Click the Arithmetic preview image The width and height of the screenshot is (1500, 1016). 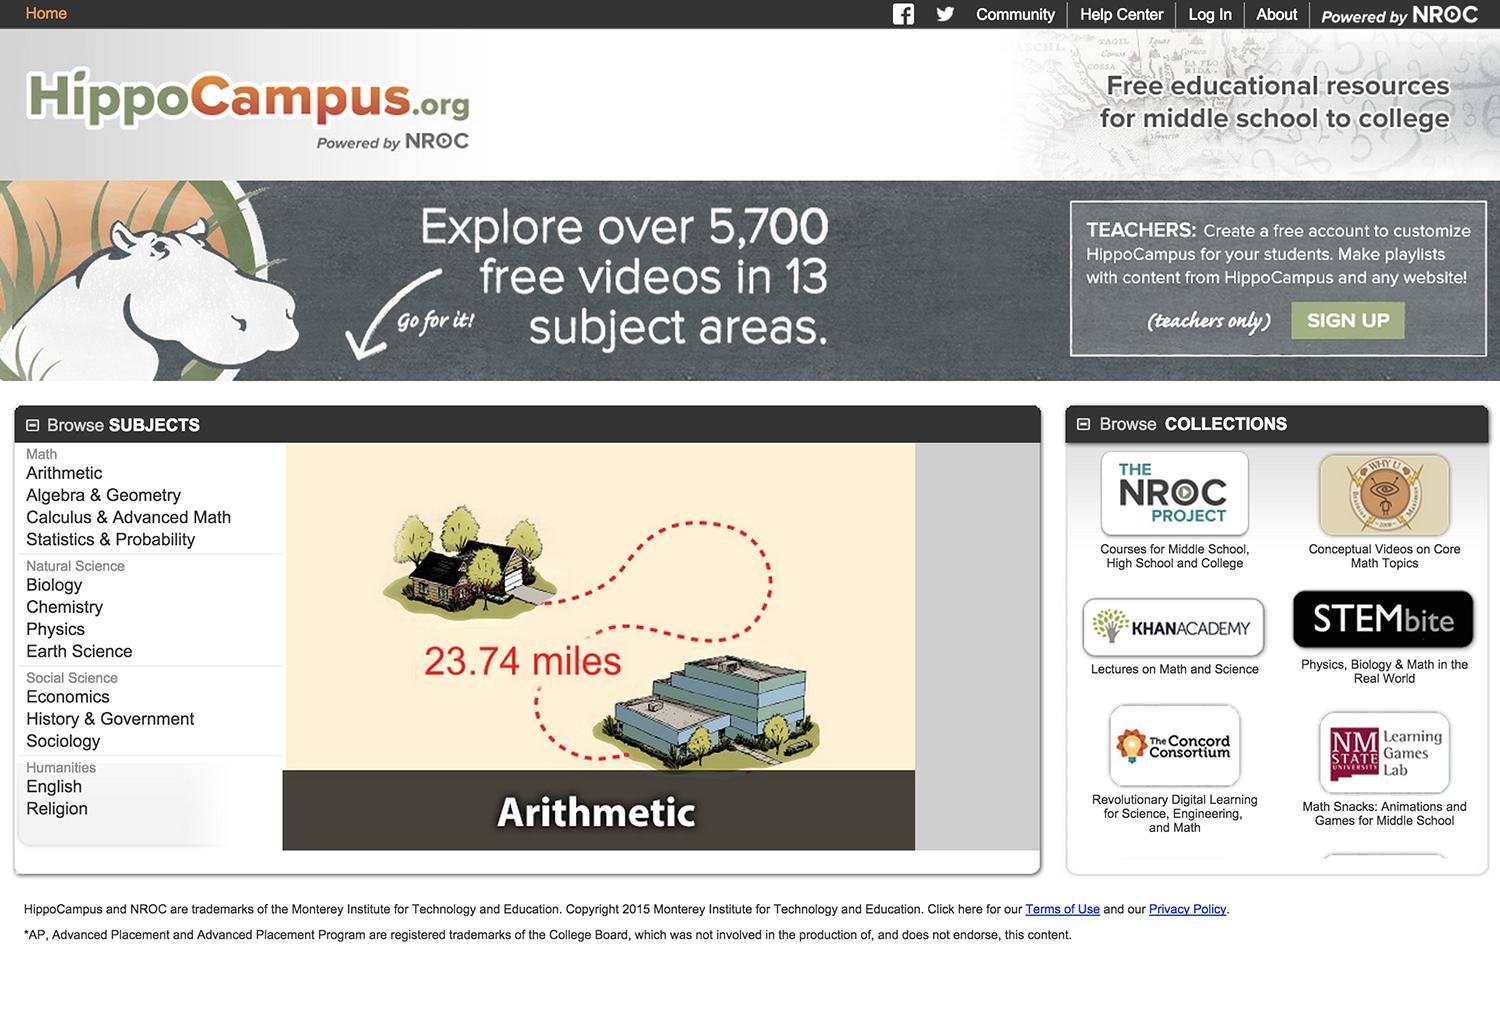coord(600,606)
